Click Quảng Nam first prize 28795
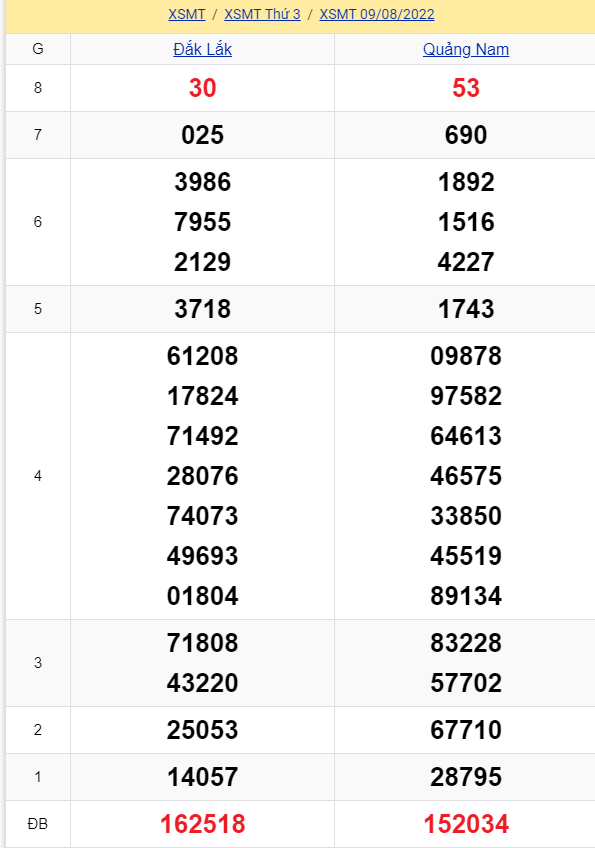The width and height of the screenshot is (595, 848). coord(466,777)
